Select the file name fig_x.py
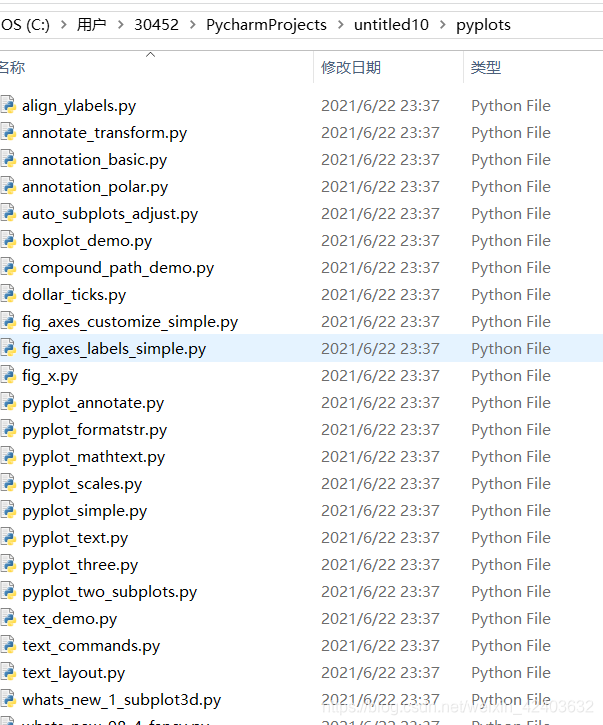The width and height of the screenshot is (603, 725). click(50, 376)
